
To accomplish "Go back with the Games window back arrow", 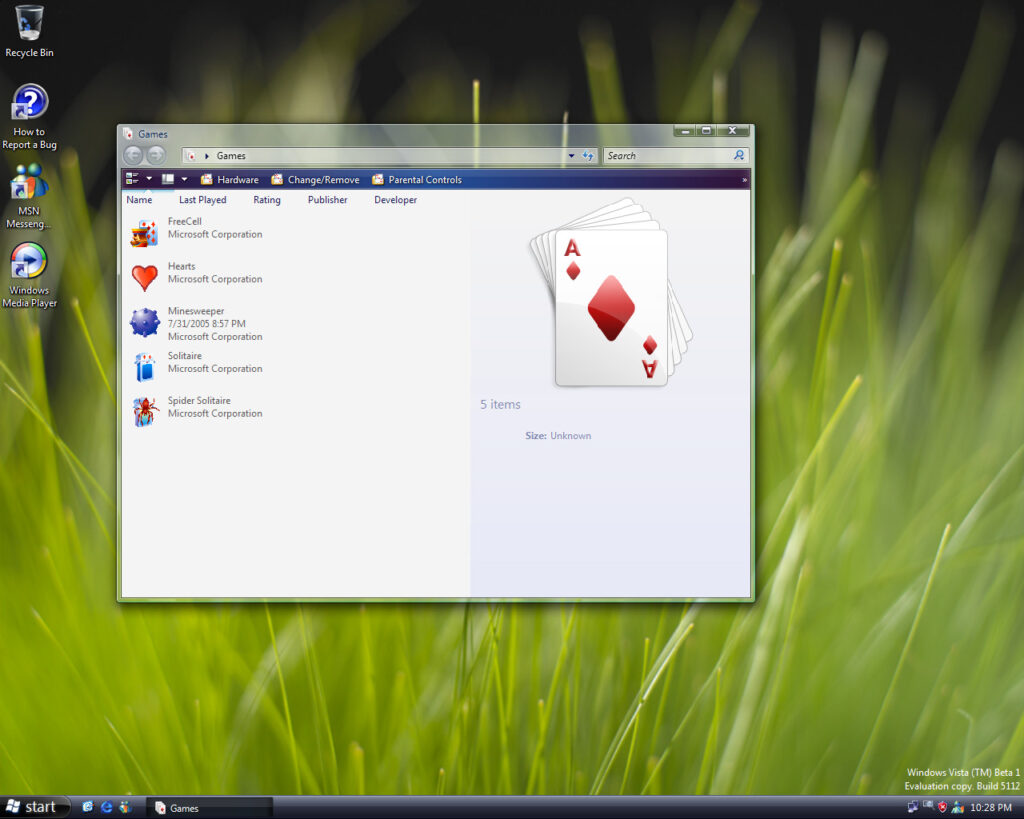I will [x=133, y=155].
